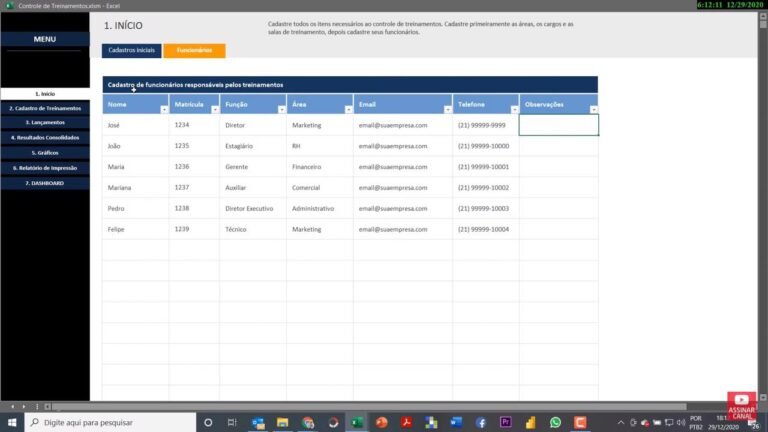768x432 pixels.
Task: Open WhatsApp from the taskbar
Action: 555,422
